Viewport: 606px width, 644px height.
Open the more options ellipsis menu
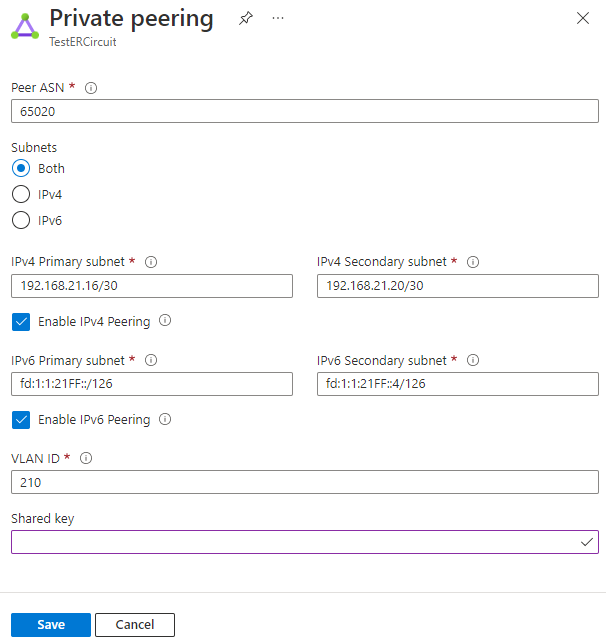click(x=278, y=18)
